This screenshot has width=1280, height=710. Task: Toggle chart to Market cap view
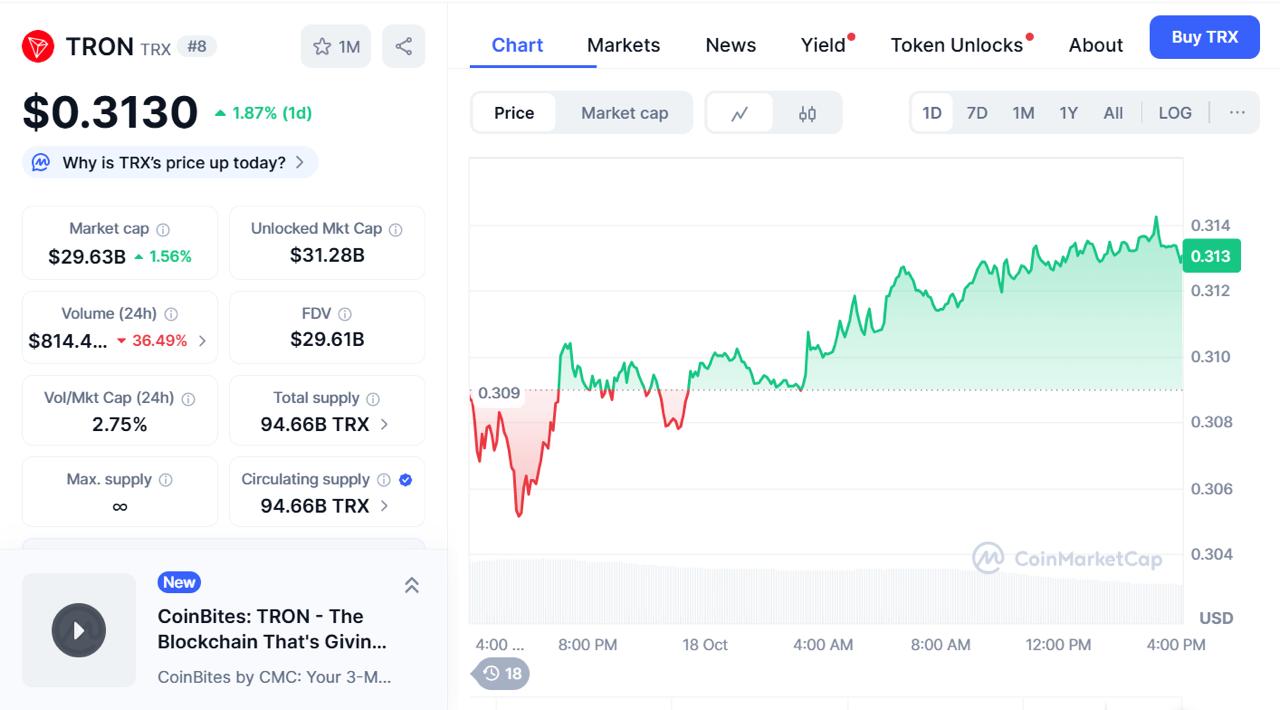pos(624,113)
